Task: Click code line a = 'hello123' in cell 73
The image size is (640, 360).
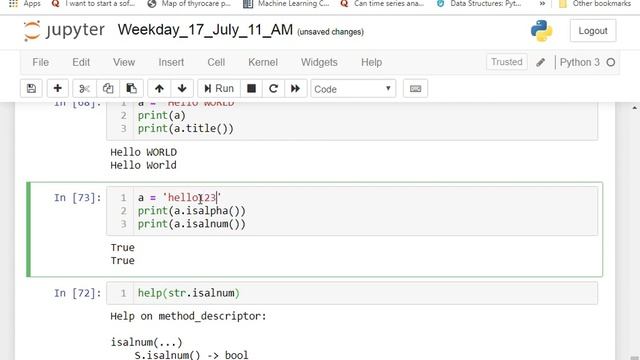Action: click(x=179, y=198)
